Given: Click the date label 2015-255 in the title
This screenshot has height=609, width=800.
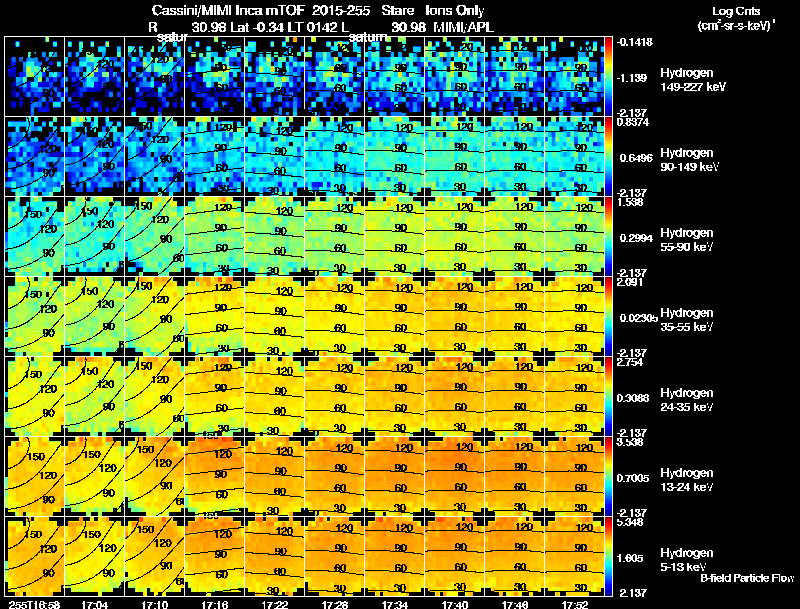Looking at the screenshot, I should [341, 10].
